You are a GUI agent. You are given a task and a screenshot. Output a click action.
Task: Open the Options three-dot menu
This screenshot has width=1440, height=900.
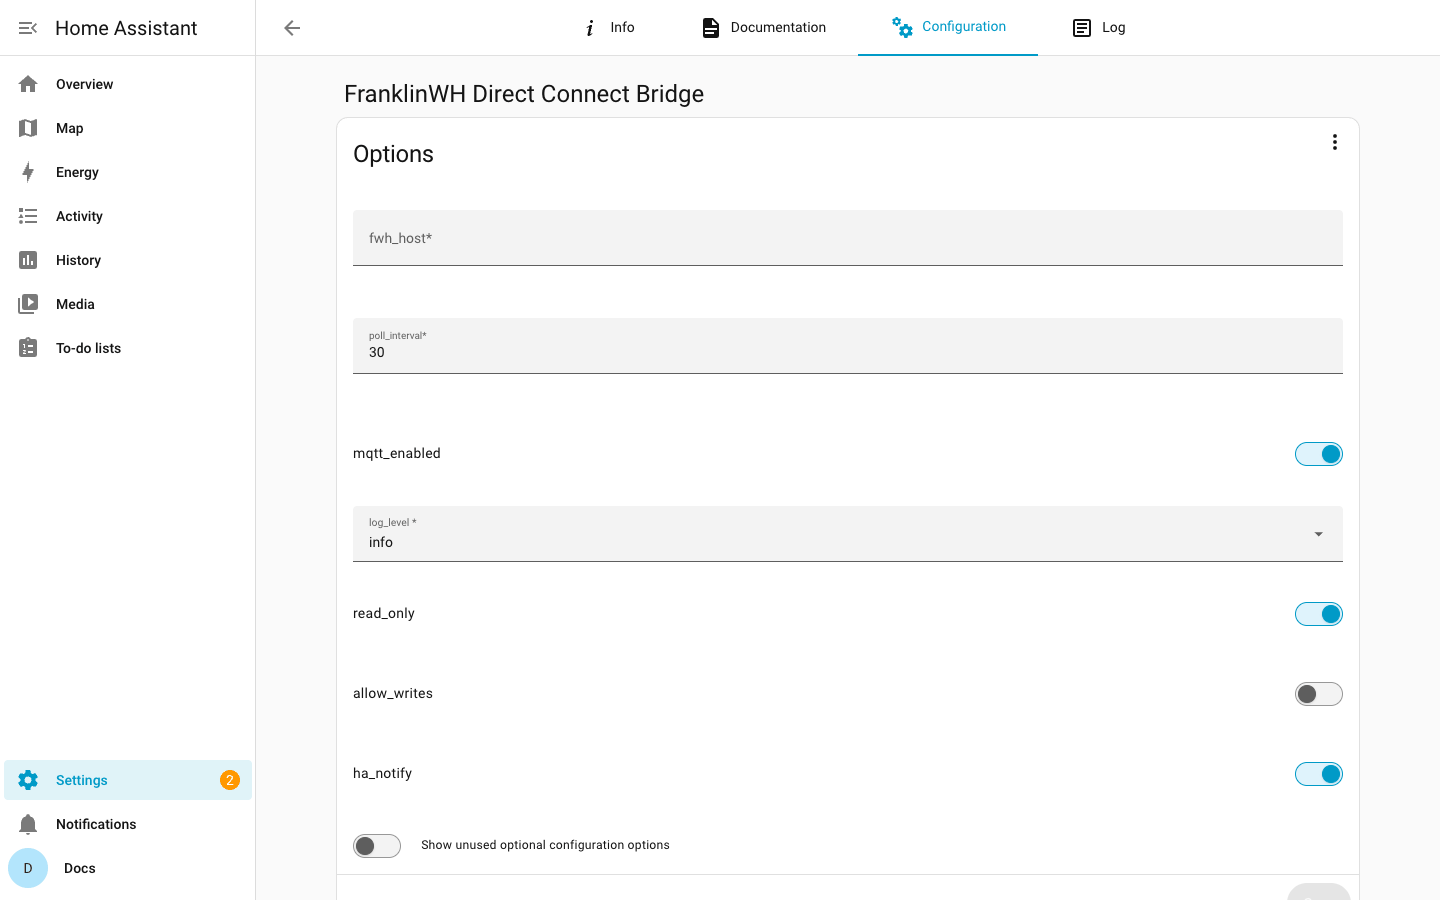coord(1334,142)
